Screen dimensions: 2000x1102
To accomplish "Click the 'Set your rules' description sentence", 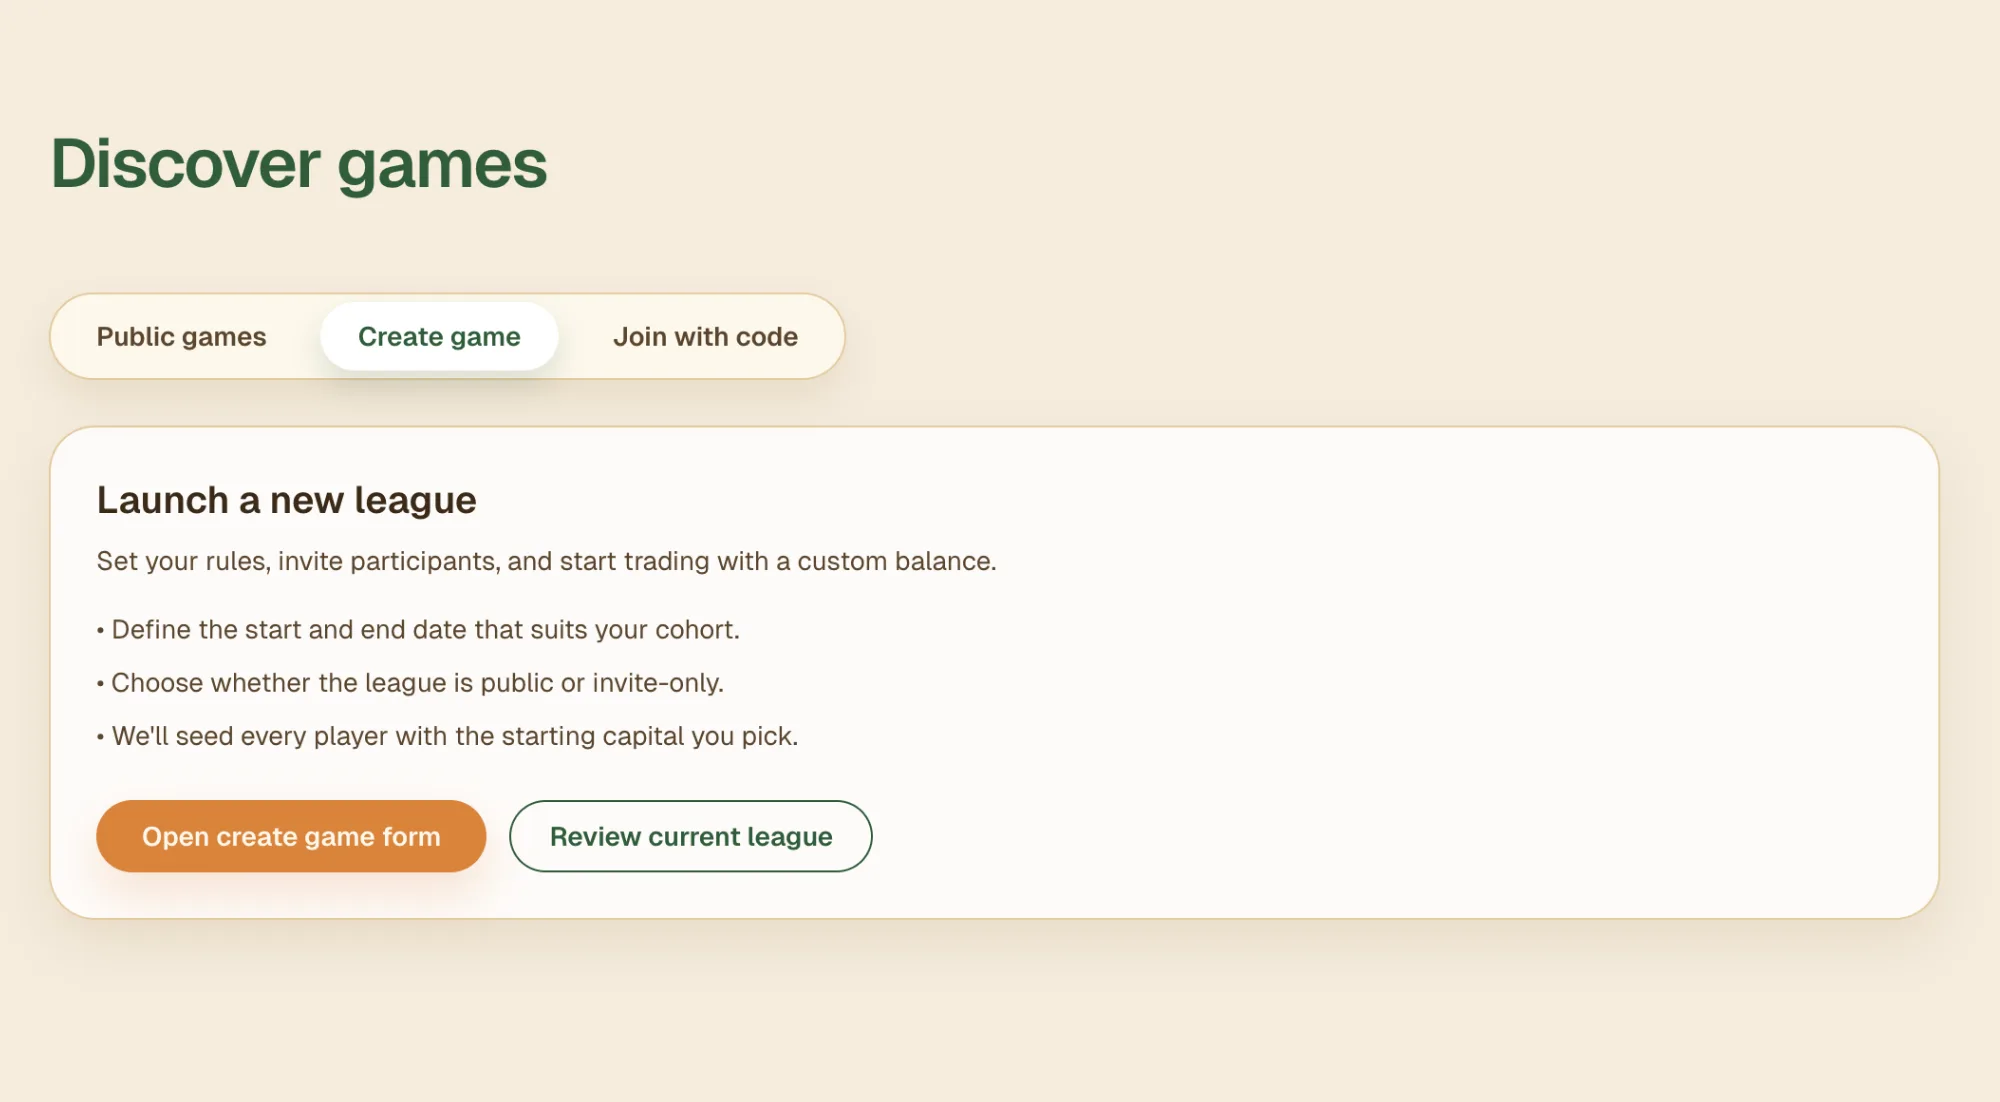I will pyautogui.click(x=546, y=561).
